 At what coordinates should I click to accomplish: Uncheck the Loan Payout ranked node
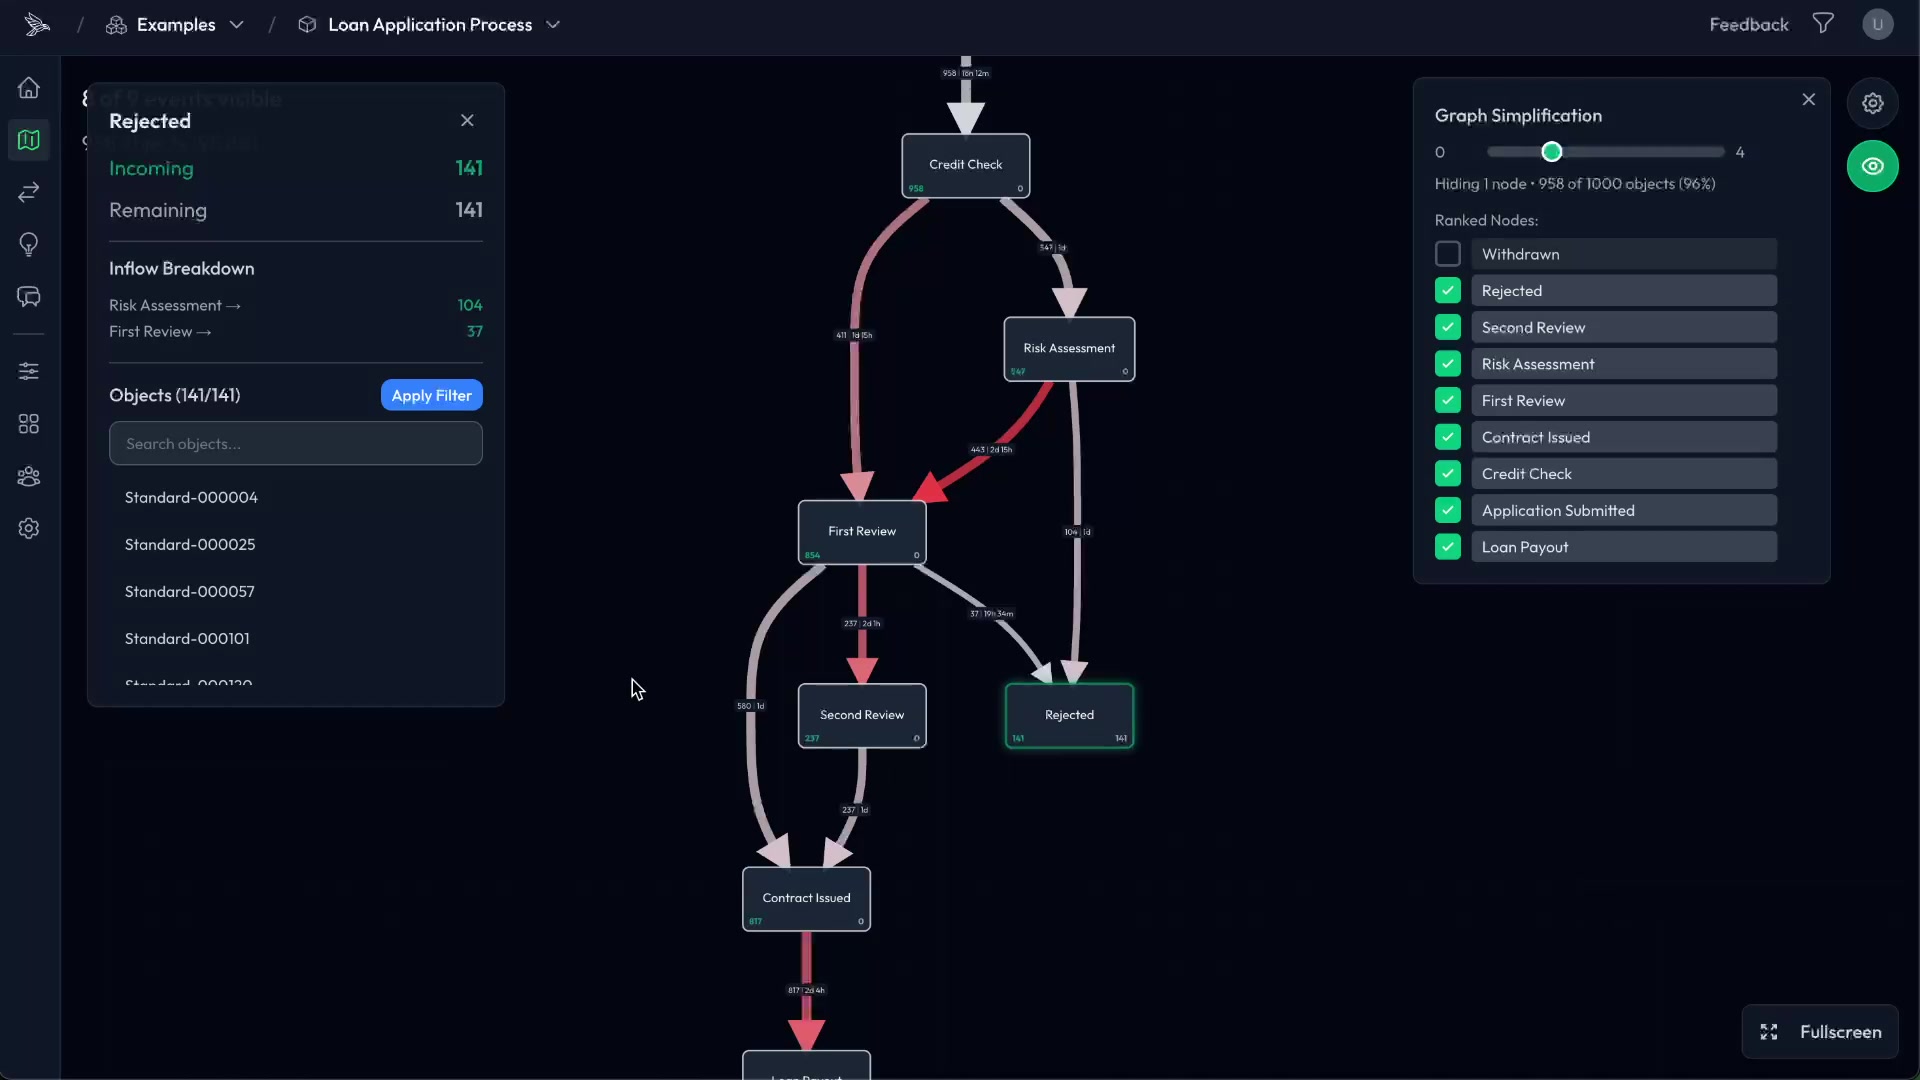pos(1448,547)
